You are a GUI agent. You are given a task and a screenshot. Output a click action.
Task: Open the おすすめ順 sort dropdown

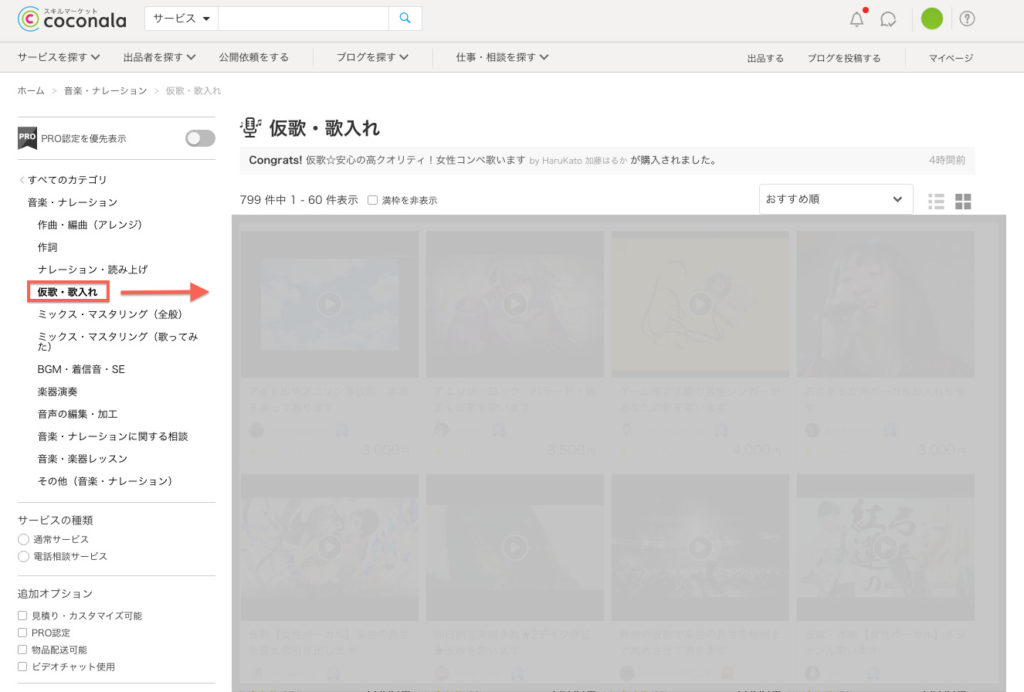835,199
